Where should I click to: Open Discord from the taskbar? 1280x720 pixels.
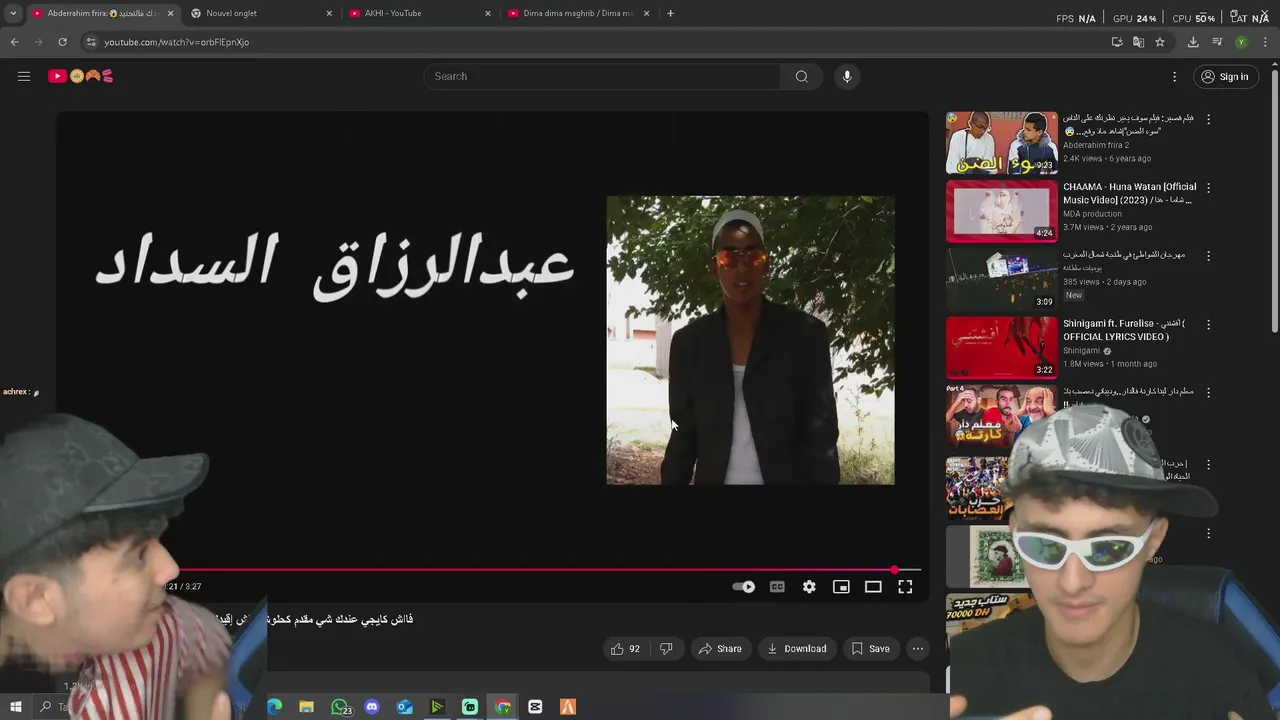coord(372,707)
